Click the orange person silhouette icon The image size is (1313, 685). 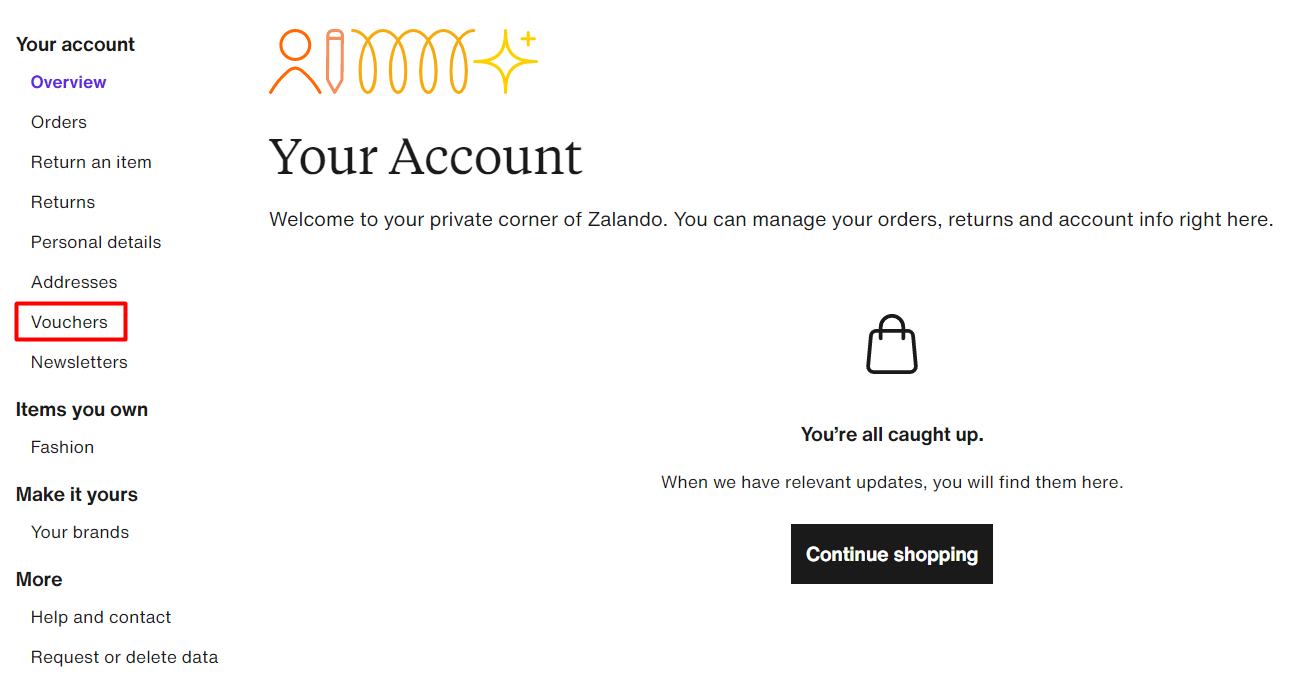295,62
